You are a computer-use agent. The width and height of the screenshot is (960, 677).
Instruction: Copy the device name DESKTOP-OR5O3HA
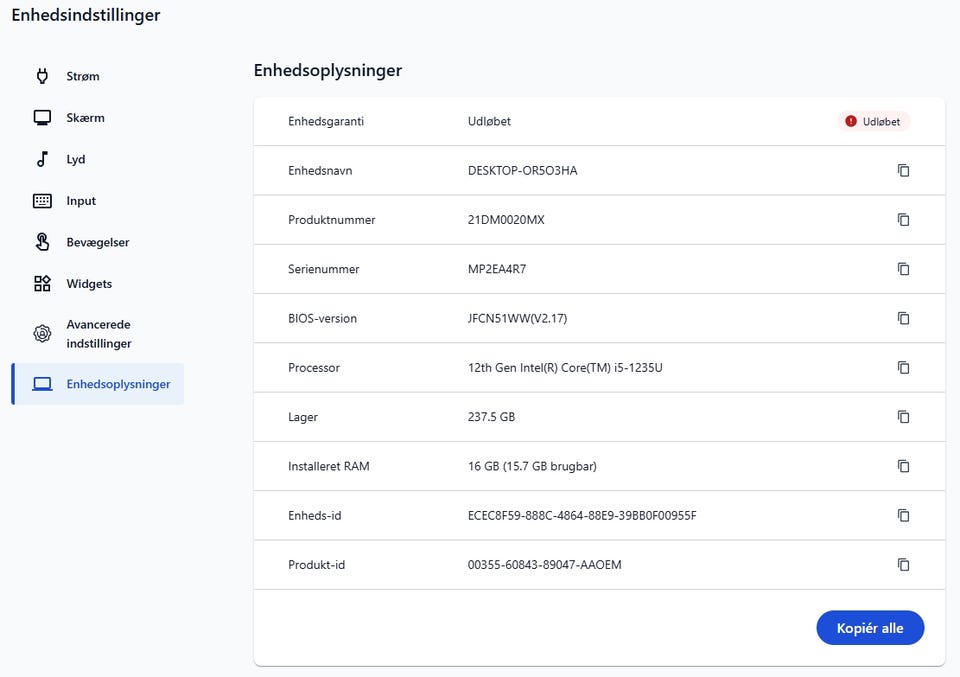pyautogui.click(x=903, y=171)
